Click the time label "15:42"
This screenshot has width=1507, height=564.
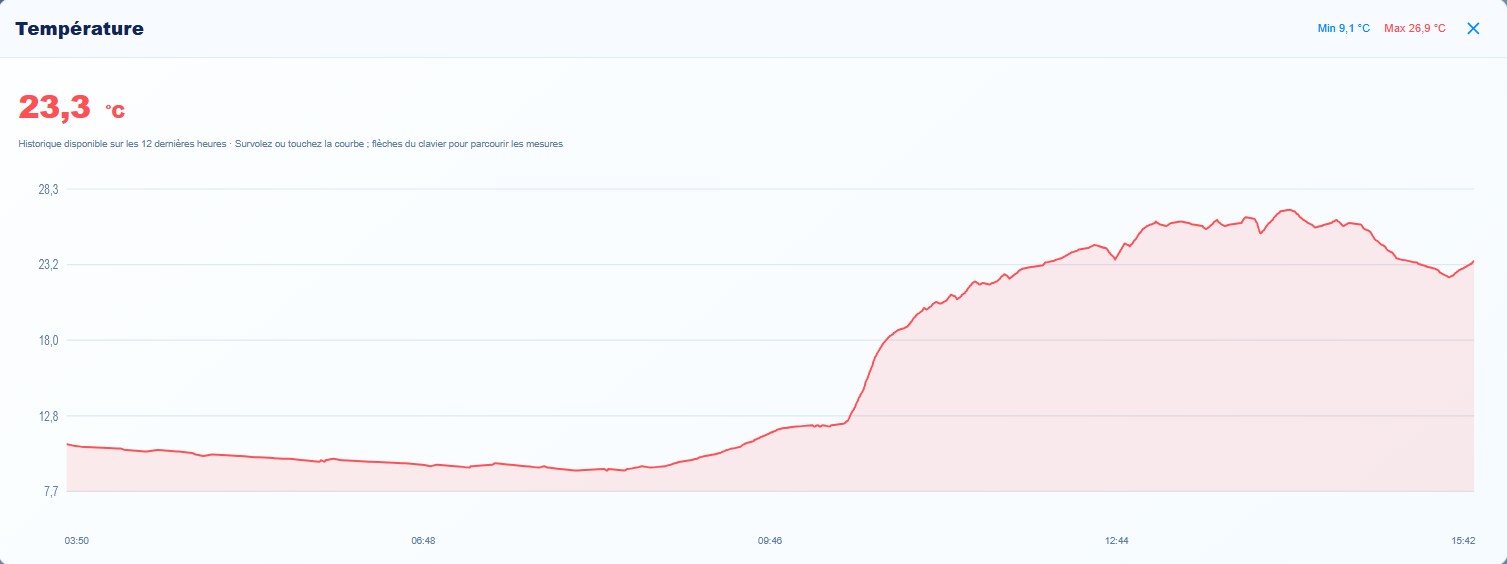[1463, 540]
